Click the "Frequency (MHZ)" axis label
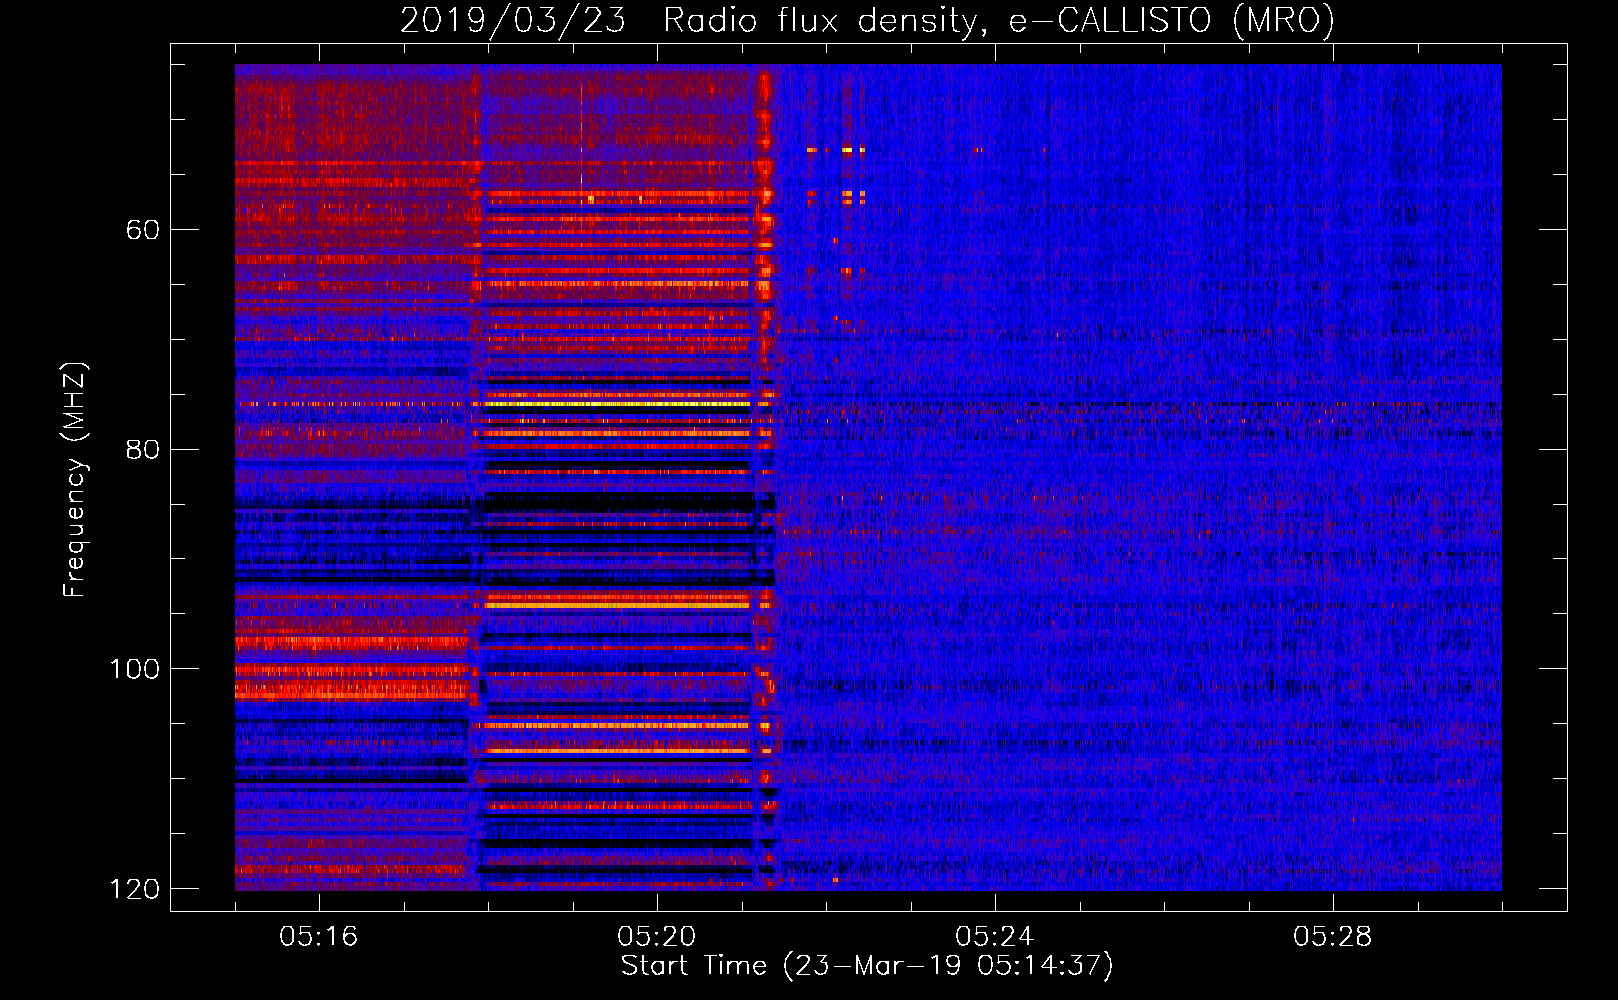 [x=75, y=480]
